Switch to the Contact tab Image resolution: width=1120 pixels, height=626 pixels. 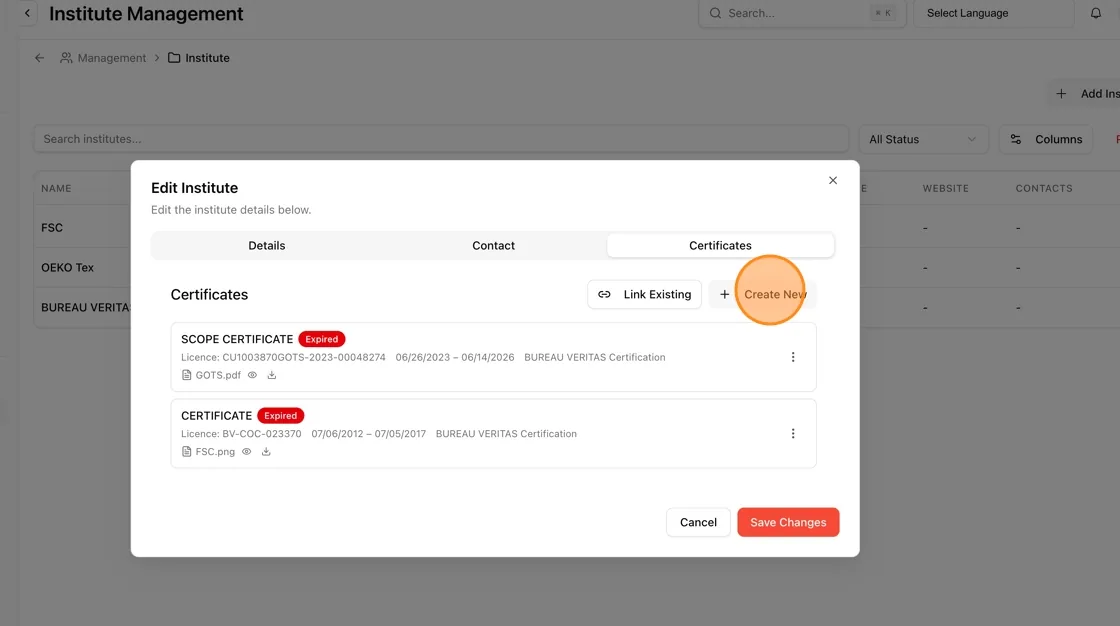493,245
